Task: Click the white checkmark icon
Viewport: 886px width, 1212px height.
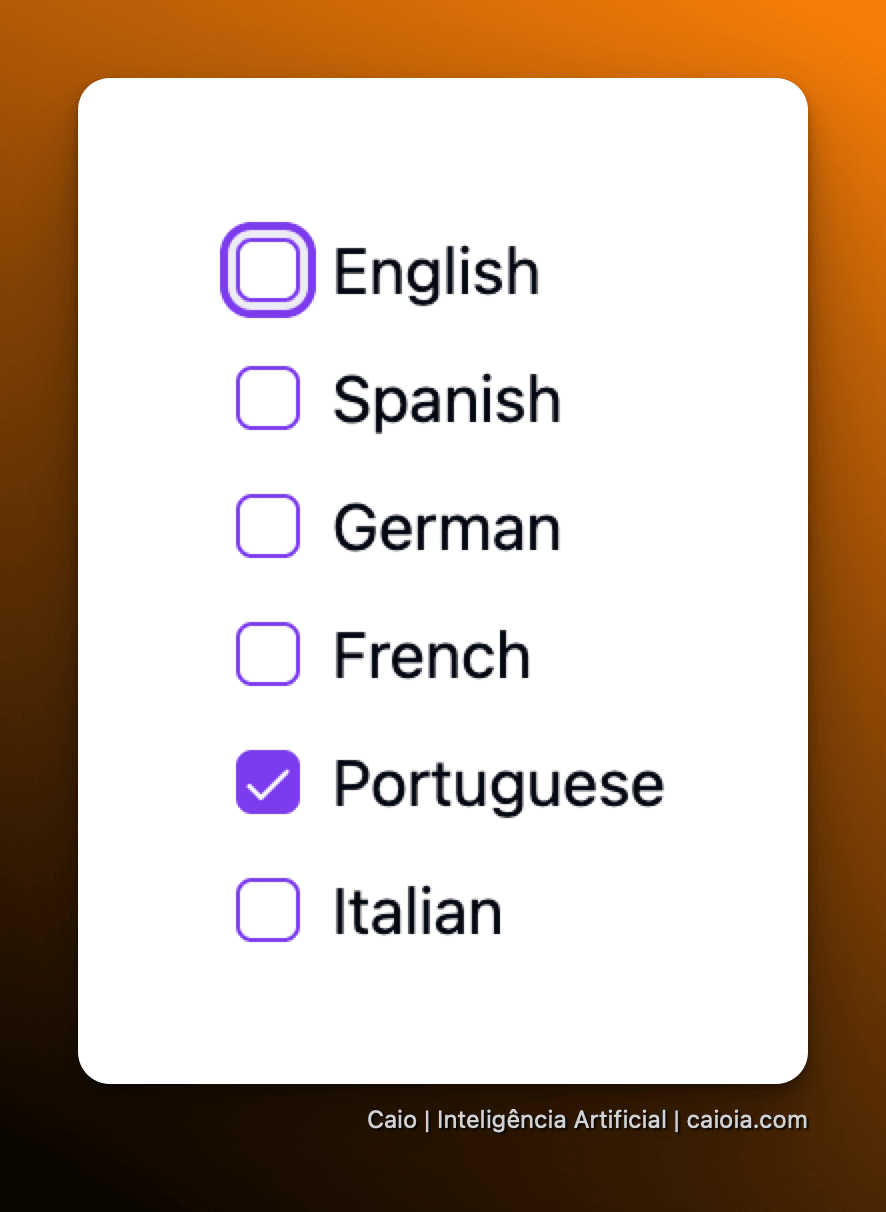Action: point(268,783)
